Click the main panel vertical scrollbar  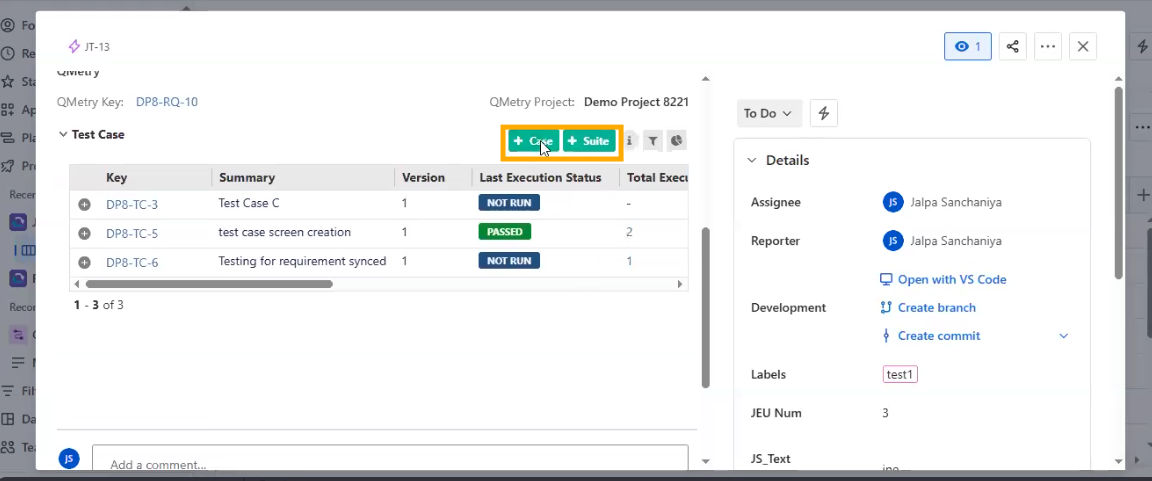tap(705, 307)
